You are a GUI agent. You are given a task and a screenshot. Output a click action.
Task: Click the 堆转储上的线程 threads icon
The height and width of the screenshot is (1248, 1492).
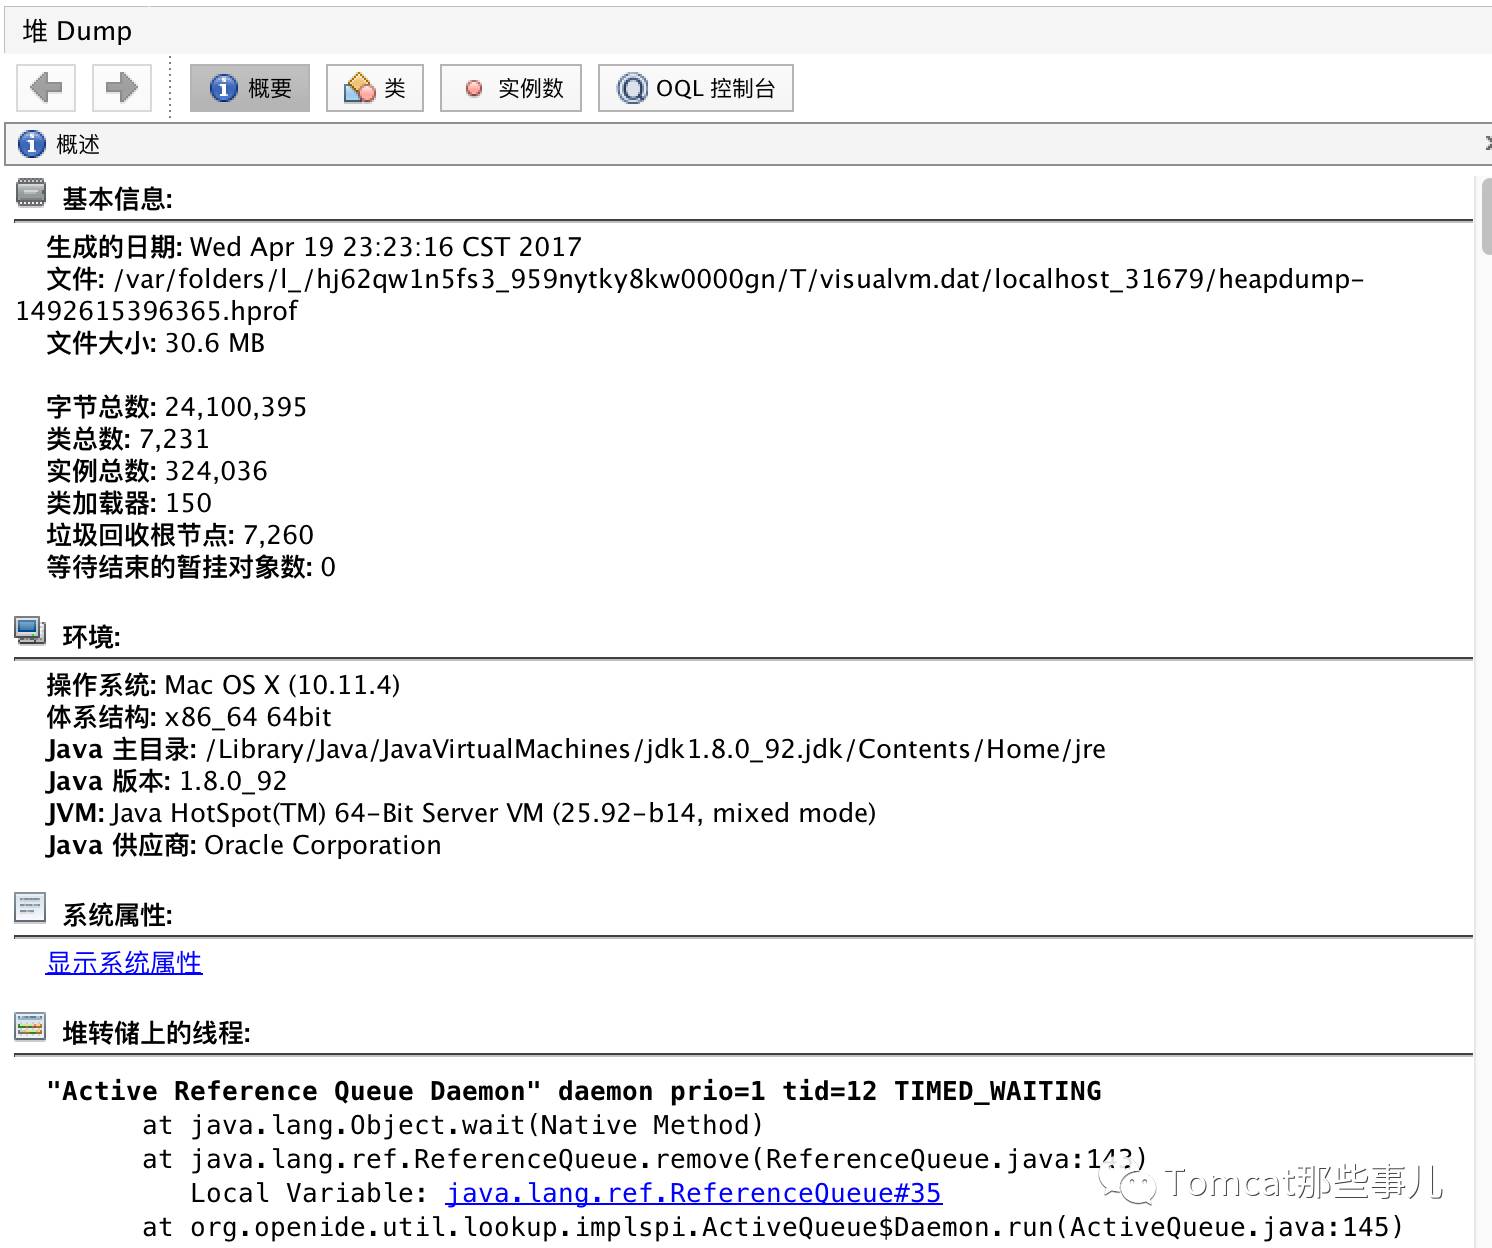click(30, 1027)
